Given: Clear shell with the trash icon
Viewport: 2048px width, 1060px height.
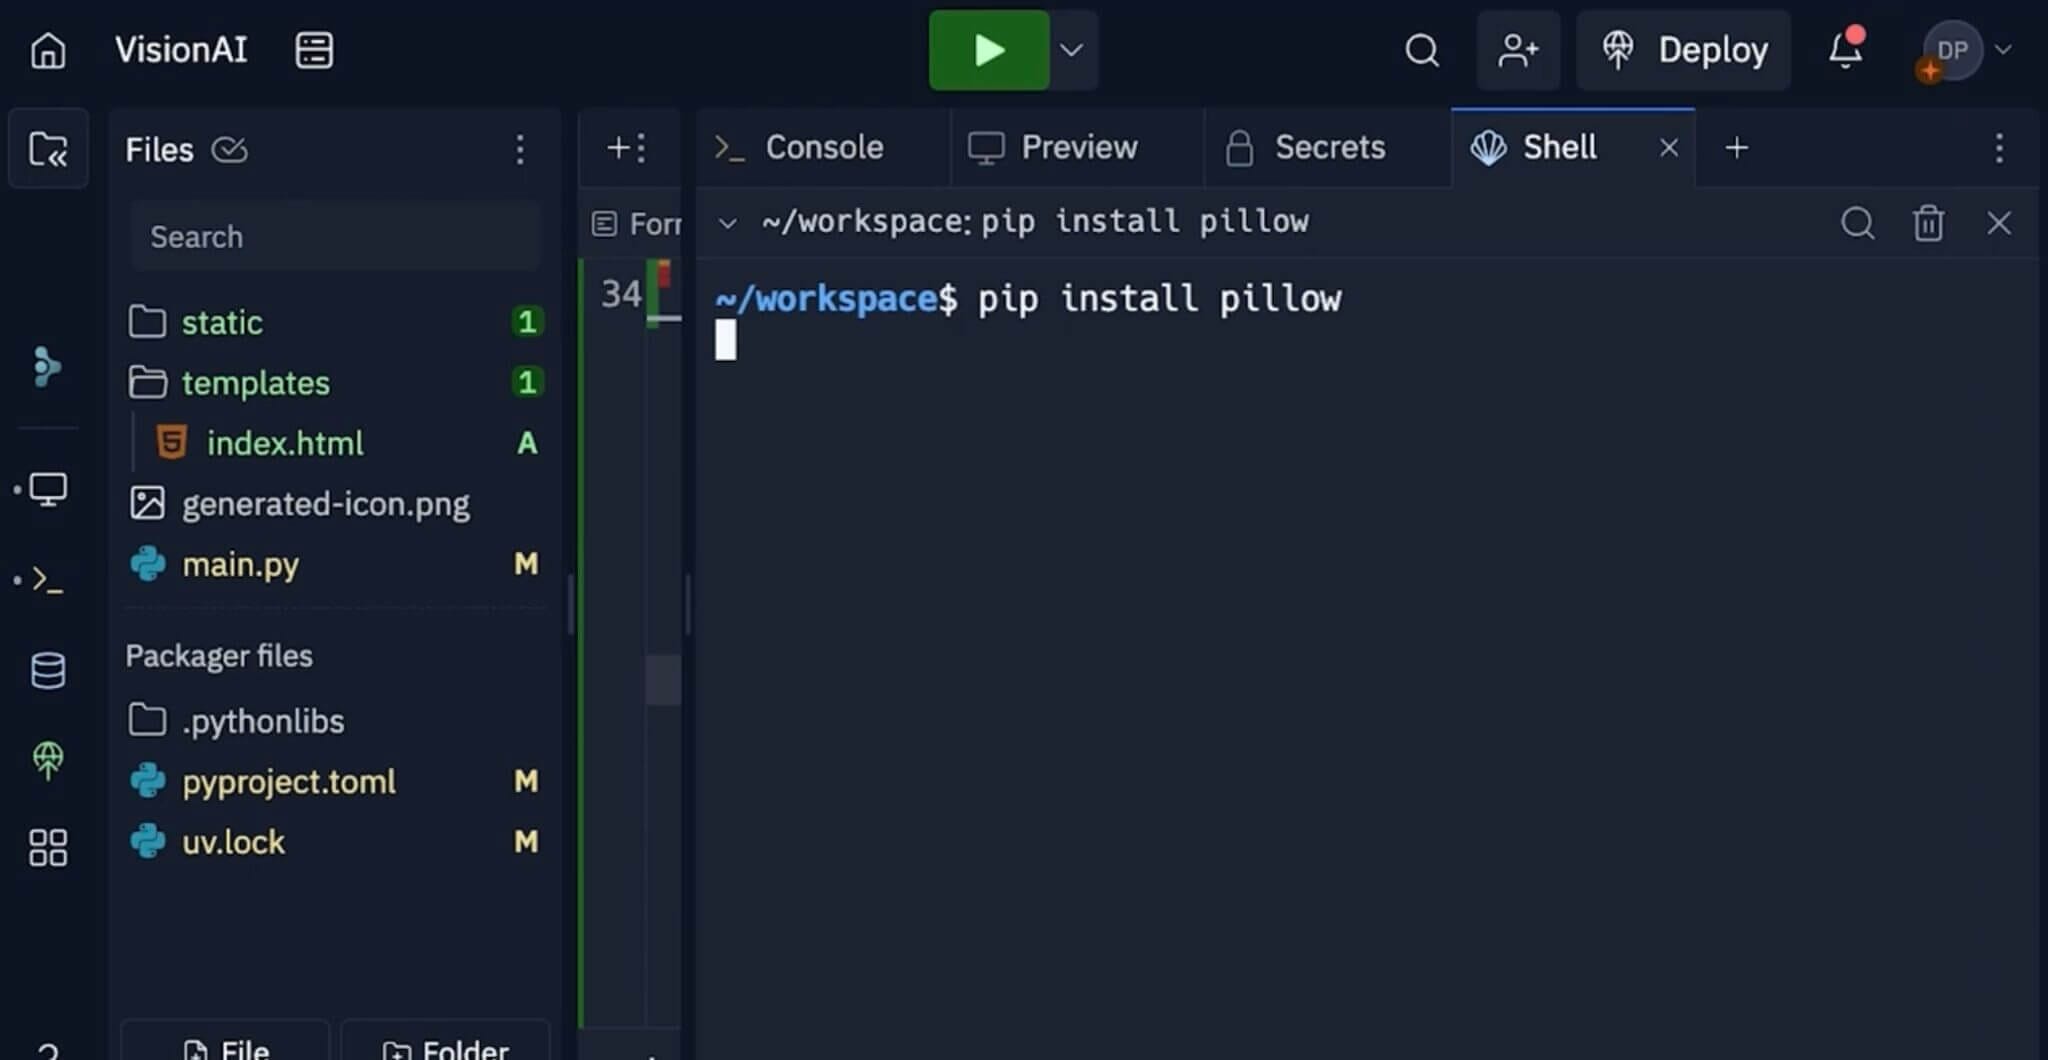Looking at the screenshot, I should pos(1928,223).
